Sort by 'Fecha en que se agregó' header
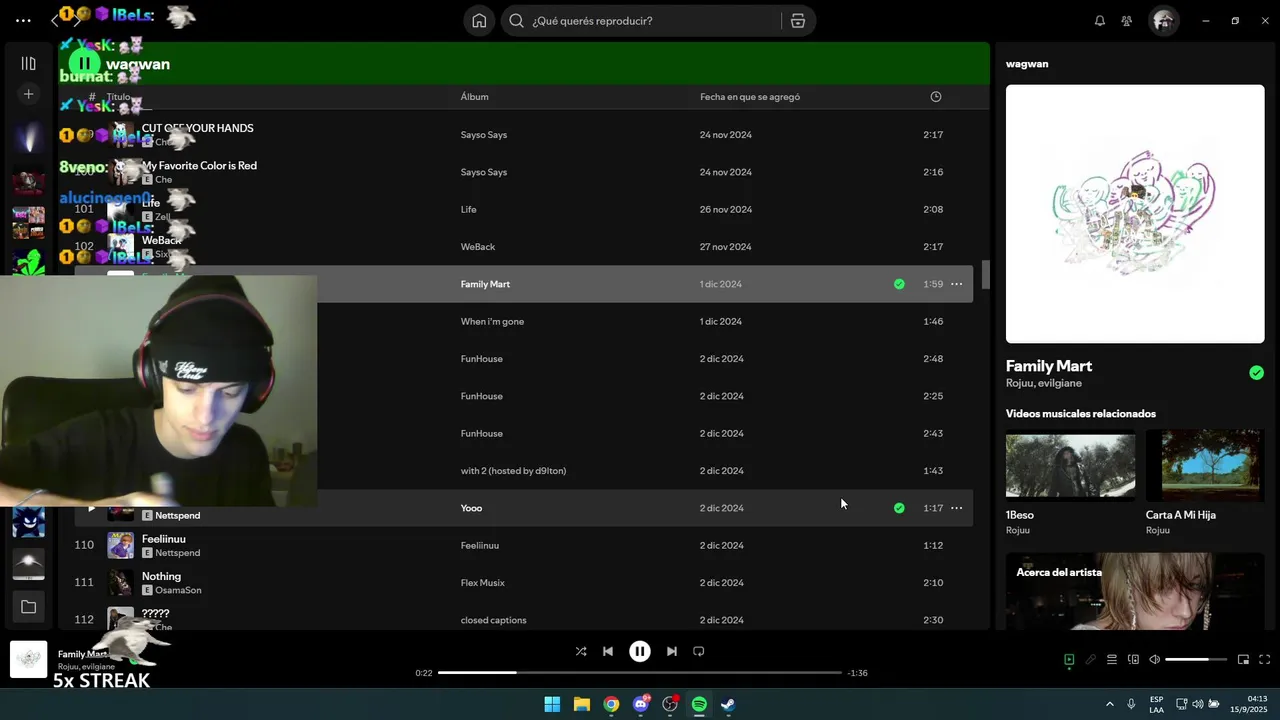 click(x=750, y=97)
